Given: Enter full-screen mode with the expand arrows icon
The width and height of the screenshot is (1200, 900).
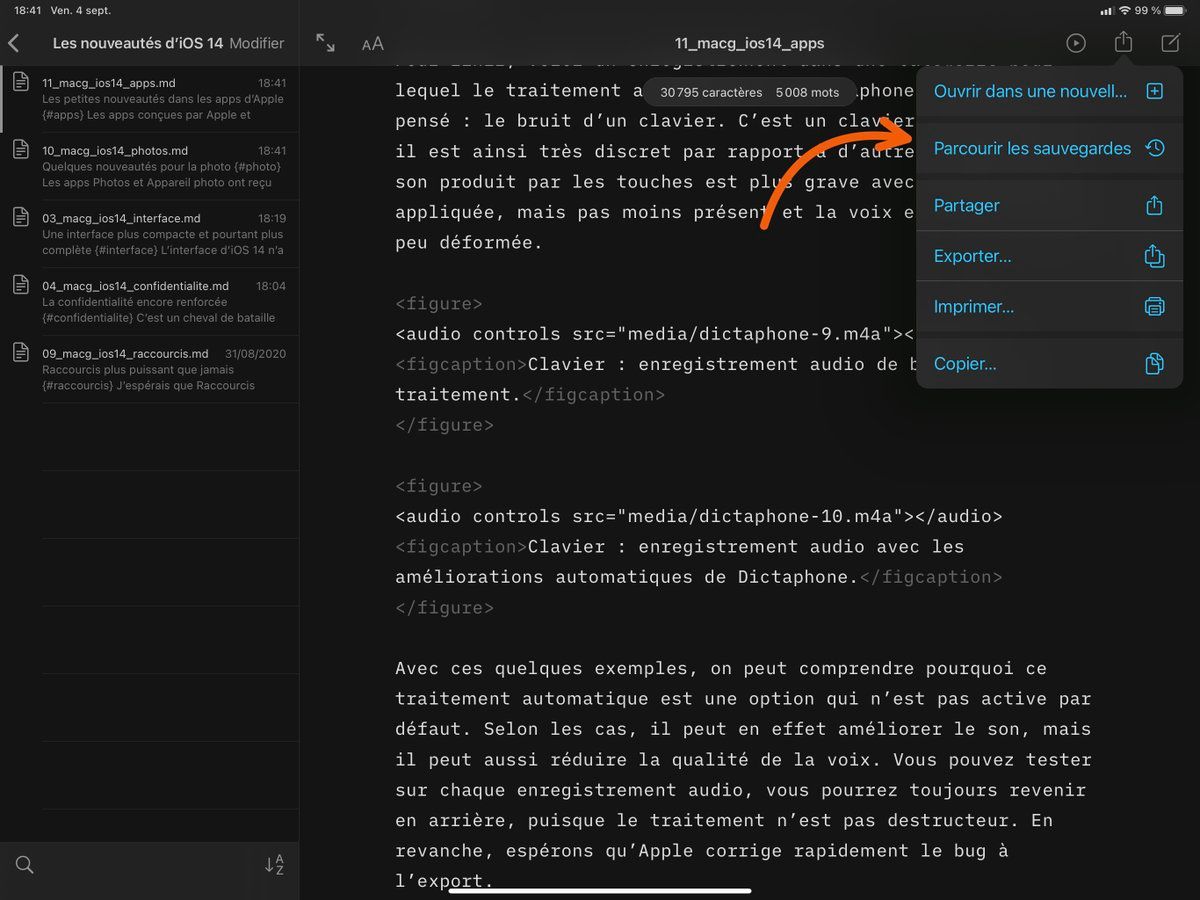Looking at the screenshot, I should pos(324,43).
